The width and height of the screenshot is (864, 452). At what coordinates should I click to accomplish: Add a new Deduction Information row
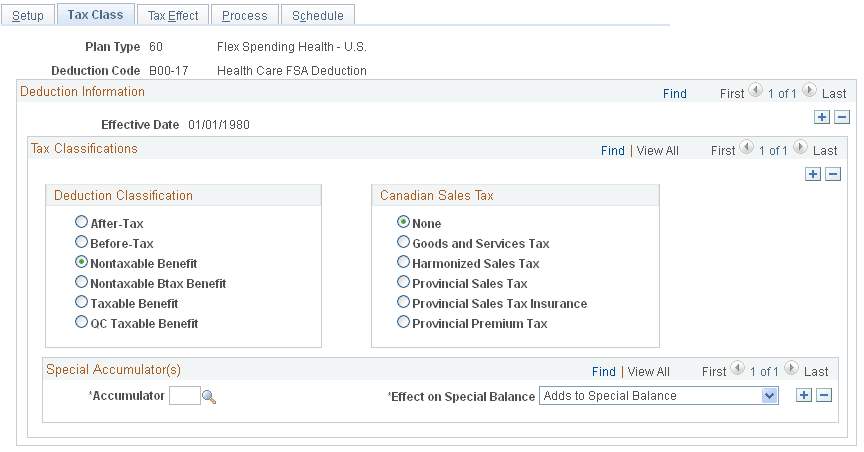[822, 117]
